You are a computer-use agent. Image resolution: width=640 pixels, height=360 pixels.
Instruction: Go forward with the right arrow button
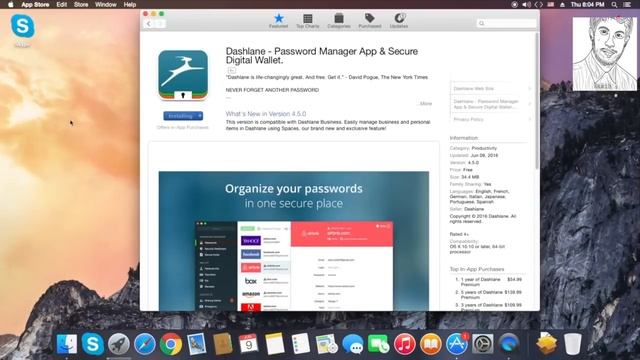[160, 24]
